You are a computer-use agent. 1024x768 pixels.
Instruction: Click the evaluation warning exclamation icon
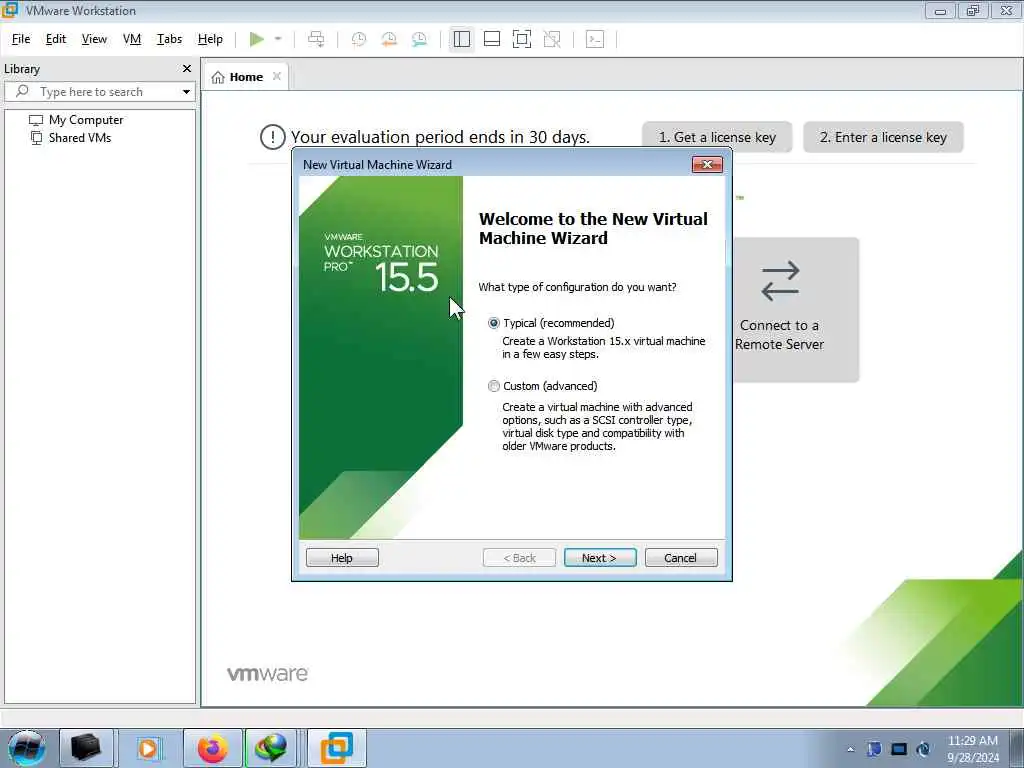coord(272,137)
